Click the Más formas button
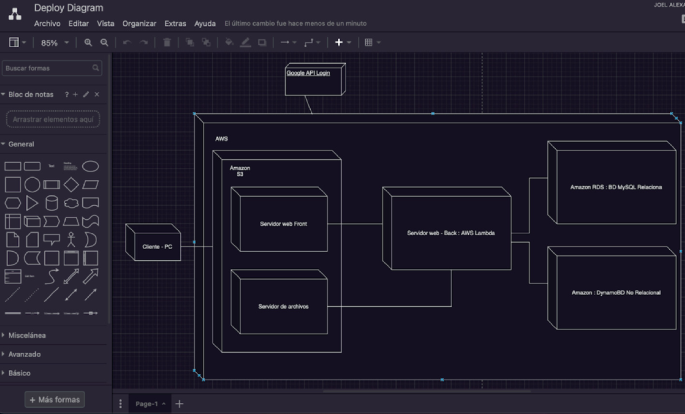 (x=55, y=400)
